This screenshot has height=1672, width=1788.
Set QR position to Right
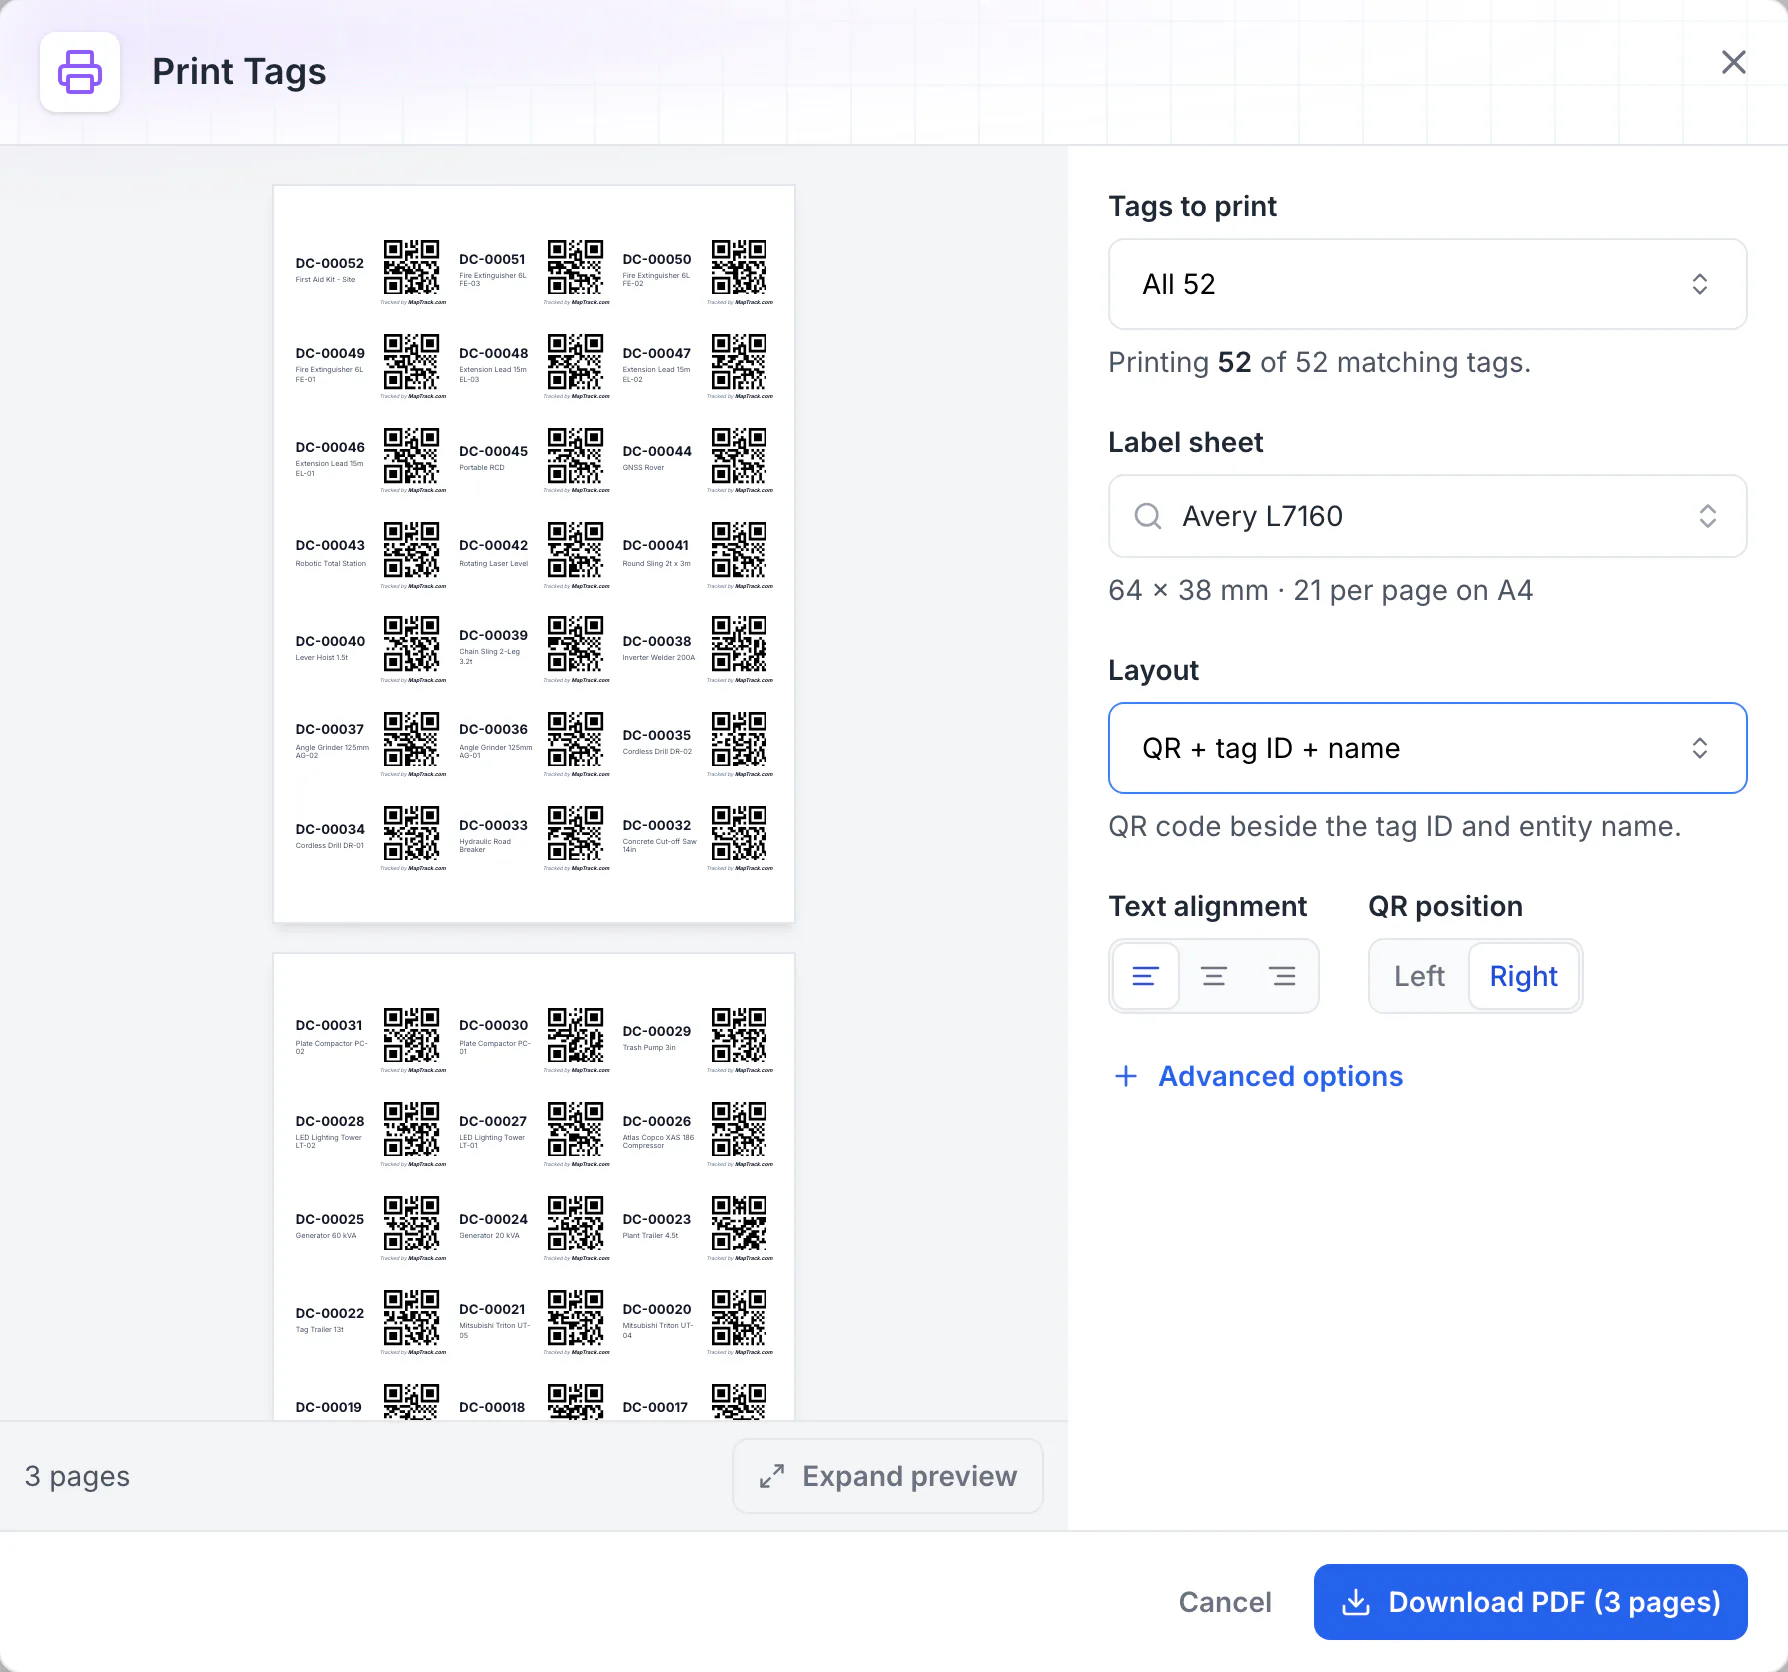click(x=1523, y=976)
